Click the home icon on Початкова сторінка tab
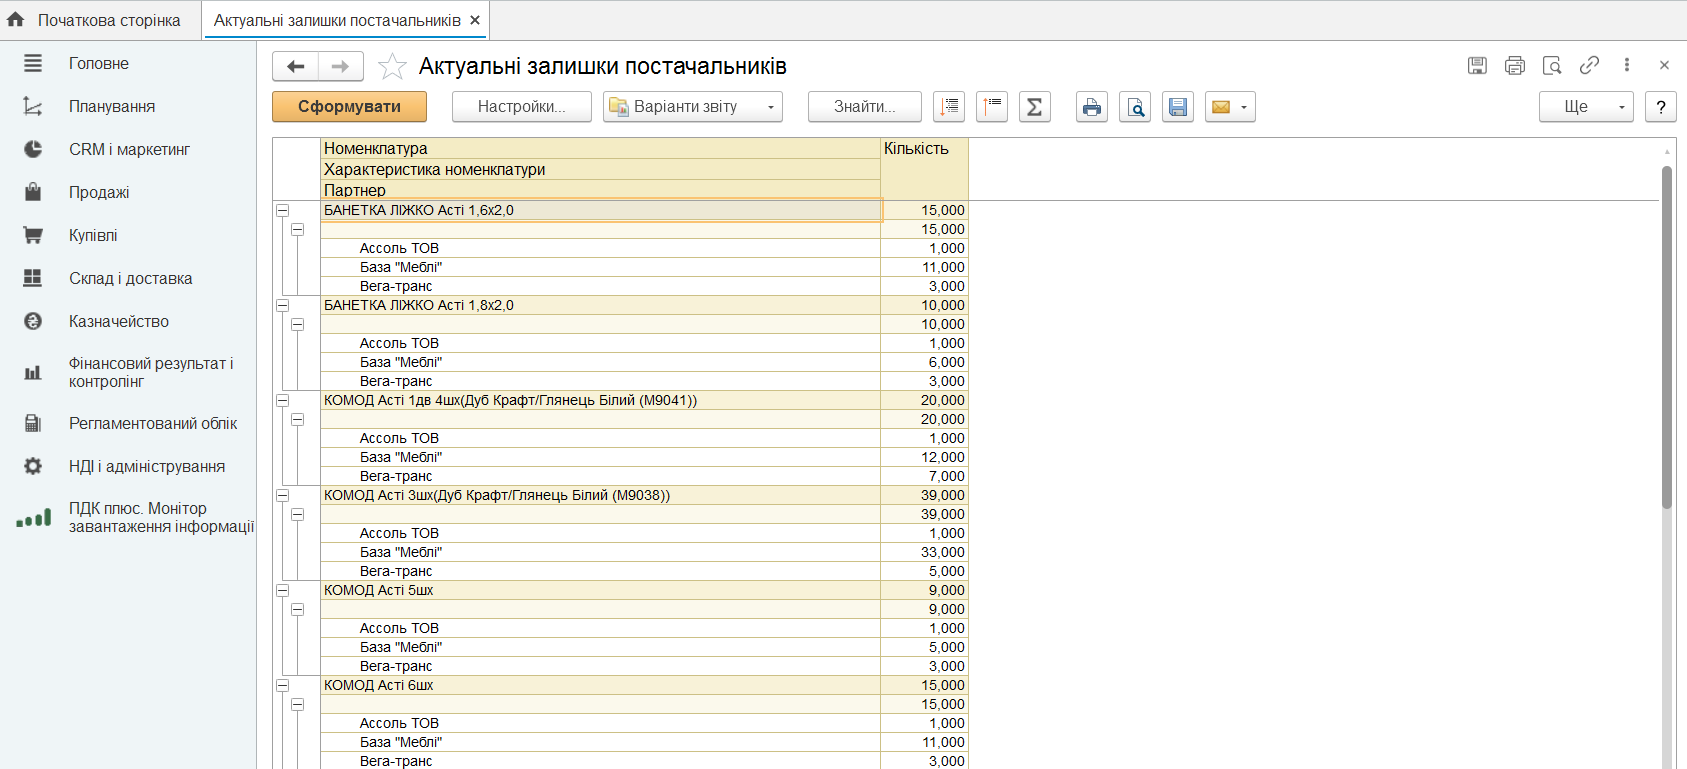The height and width of the screenshot is (769, 1687). coord(16,20)
